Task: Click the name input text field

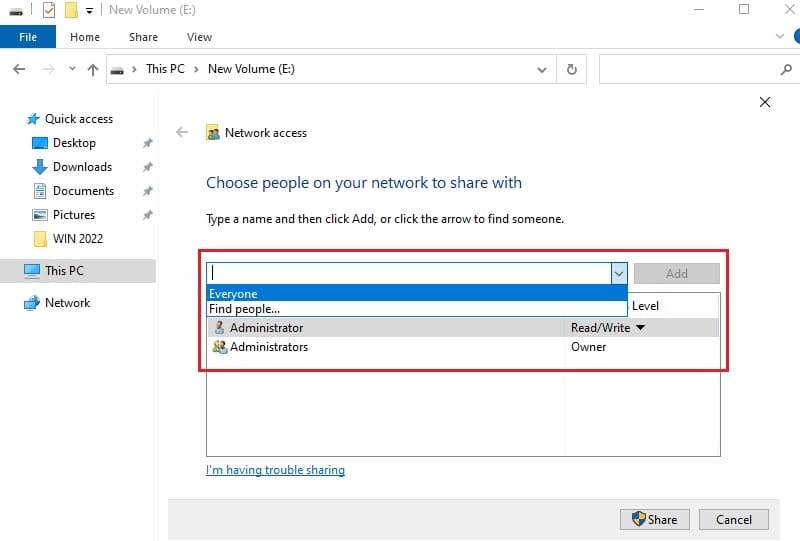Action: pyautogui.click(x=408, y=273)
